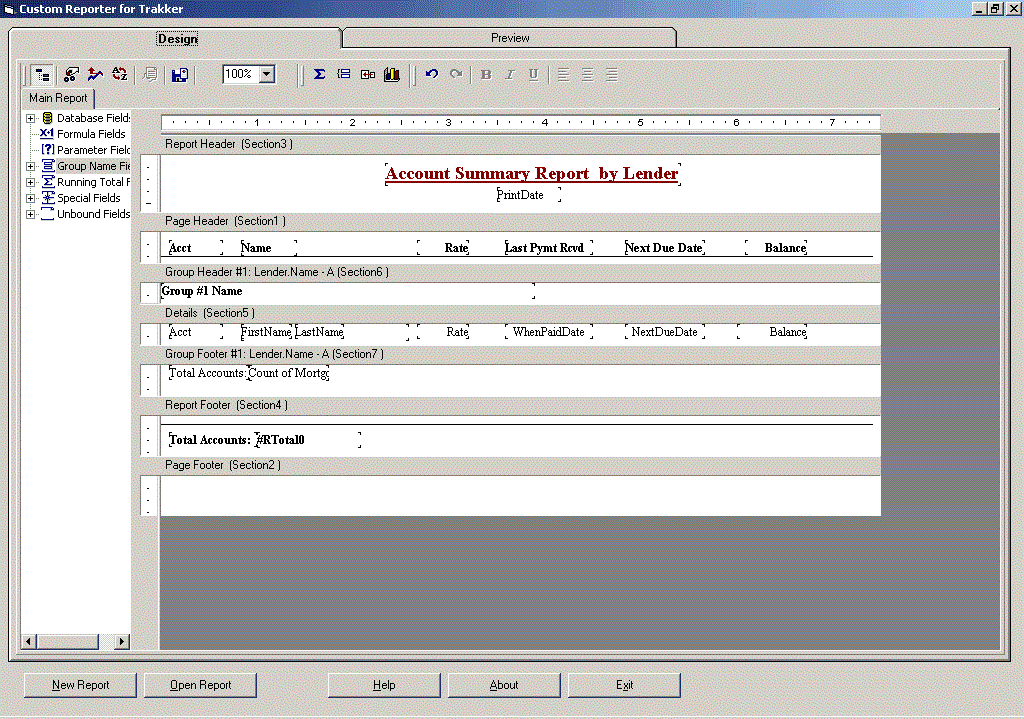The image size is (1024, 719).
Task: Toggle bold formatting button
Action: point(486,75)
